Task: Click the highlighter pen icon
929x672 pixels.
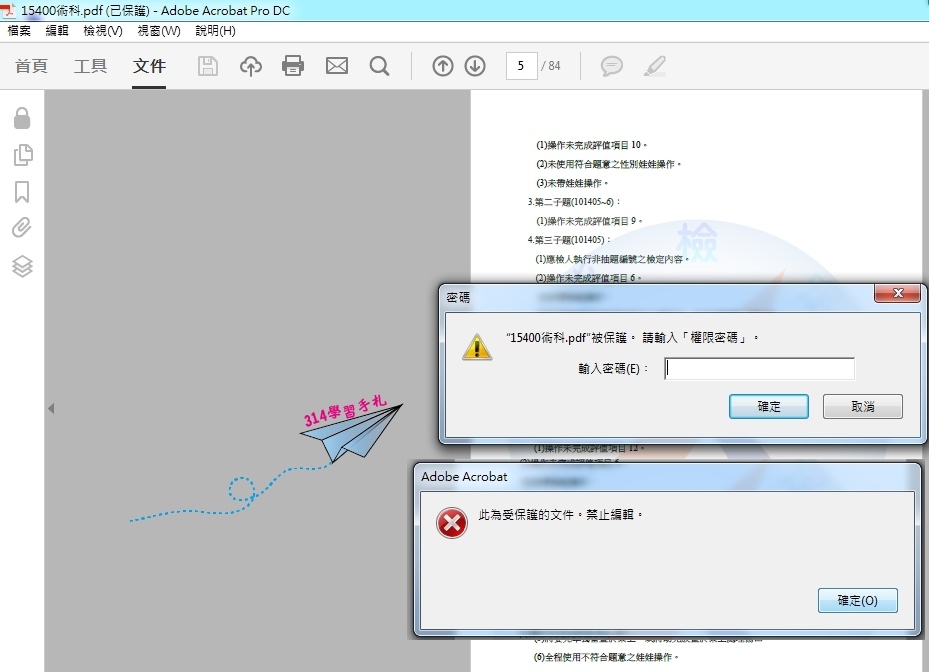Action: click(x=655, y=66)
